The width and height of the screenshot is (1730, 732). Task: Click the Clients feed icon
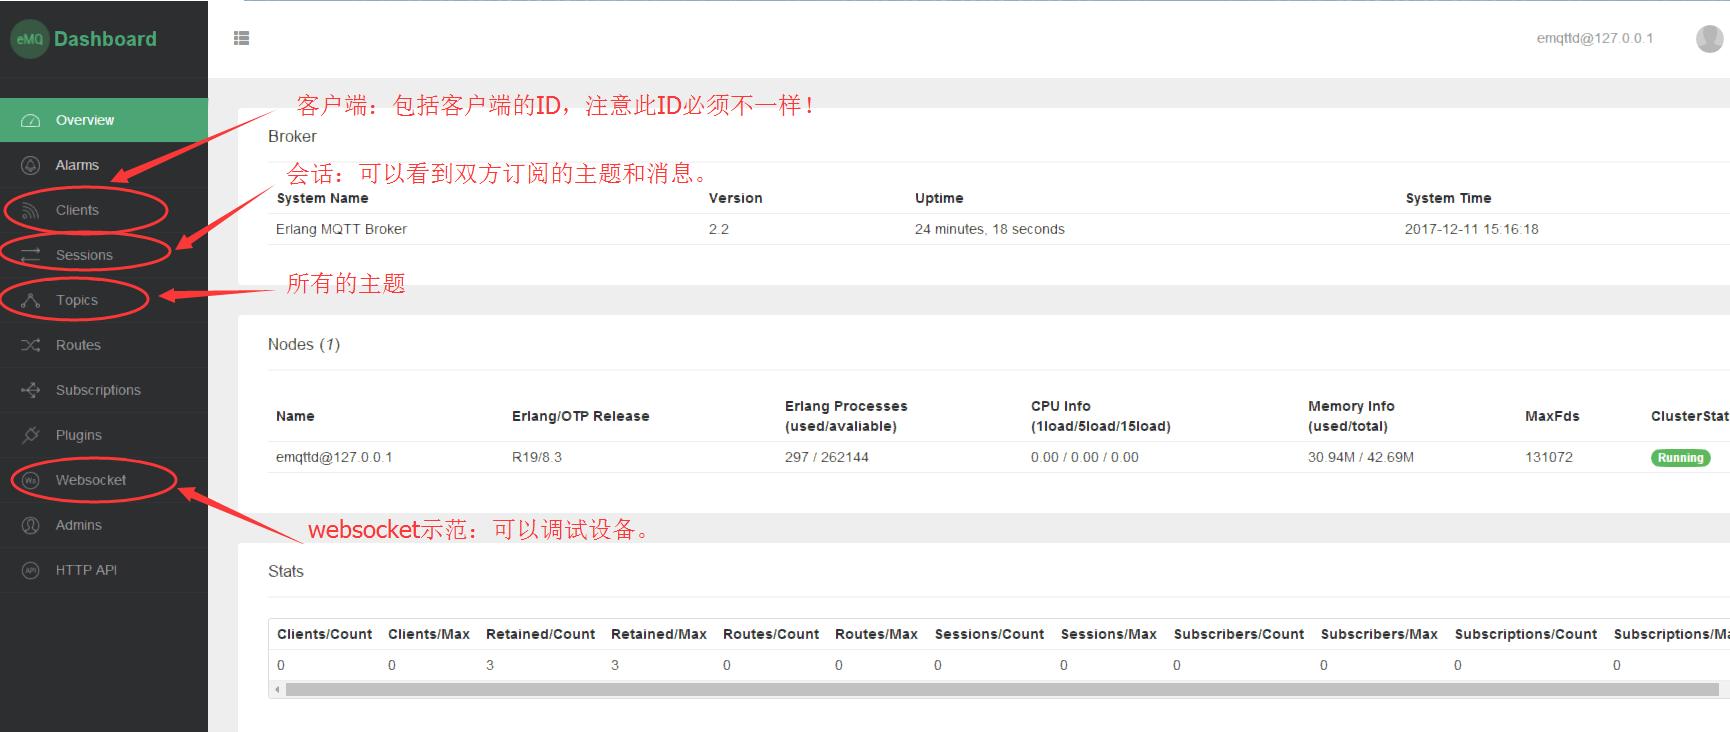31,210
